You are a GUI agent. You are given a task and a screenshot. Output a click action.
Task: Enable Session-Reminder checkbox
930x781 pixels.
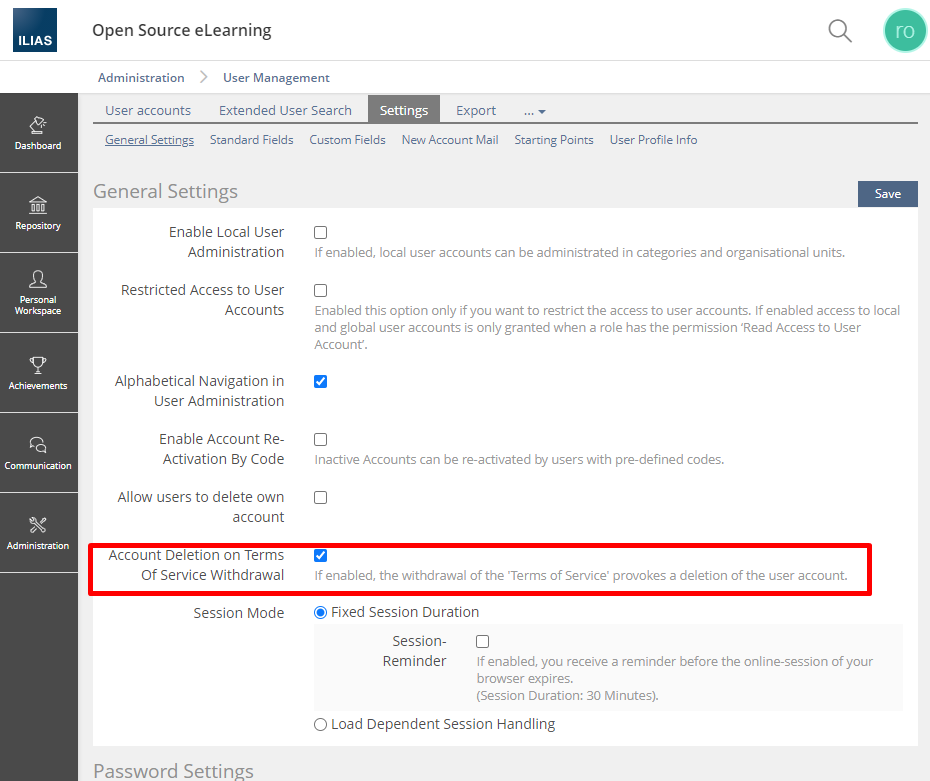(x=483, y=641)
